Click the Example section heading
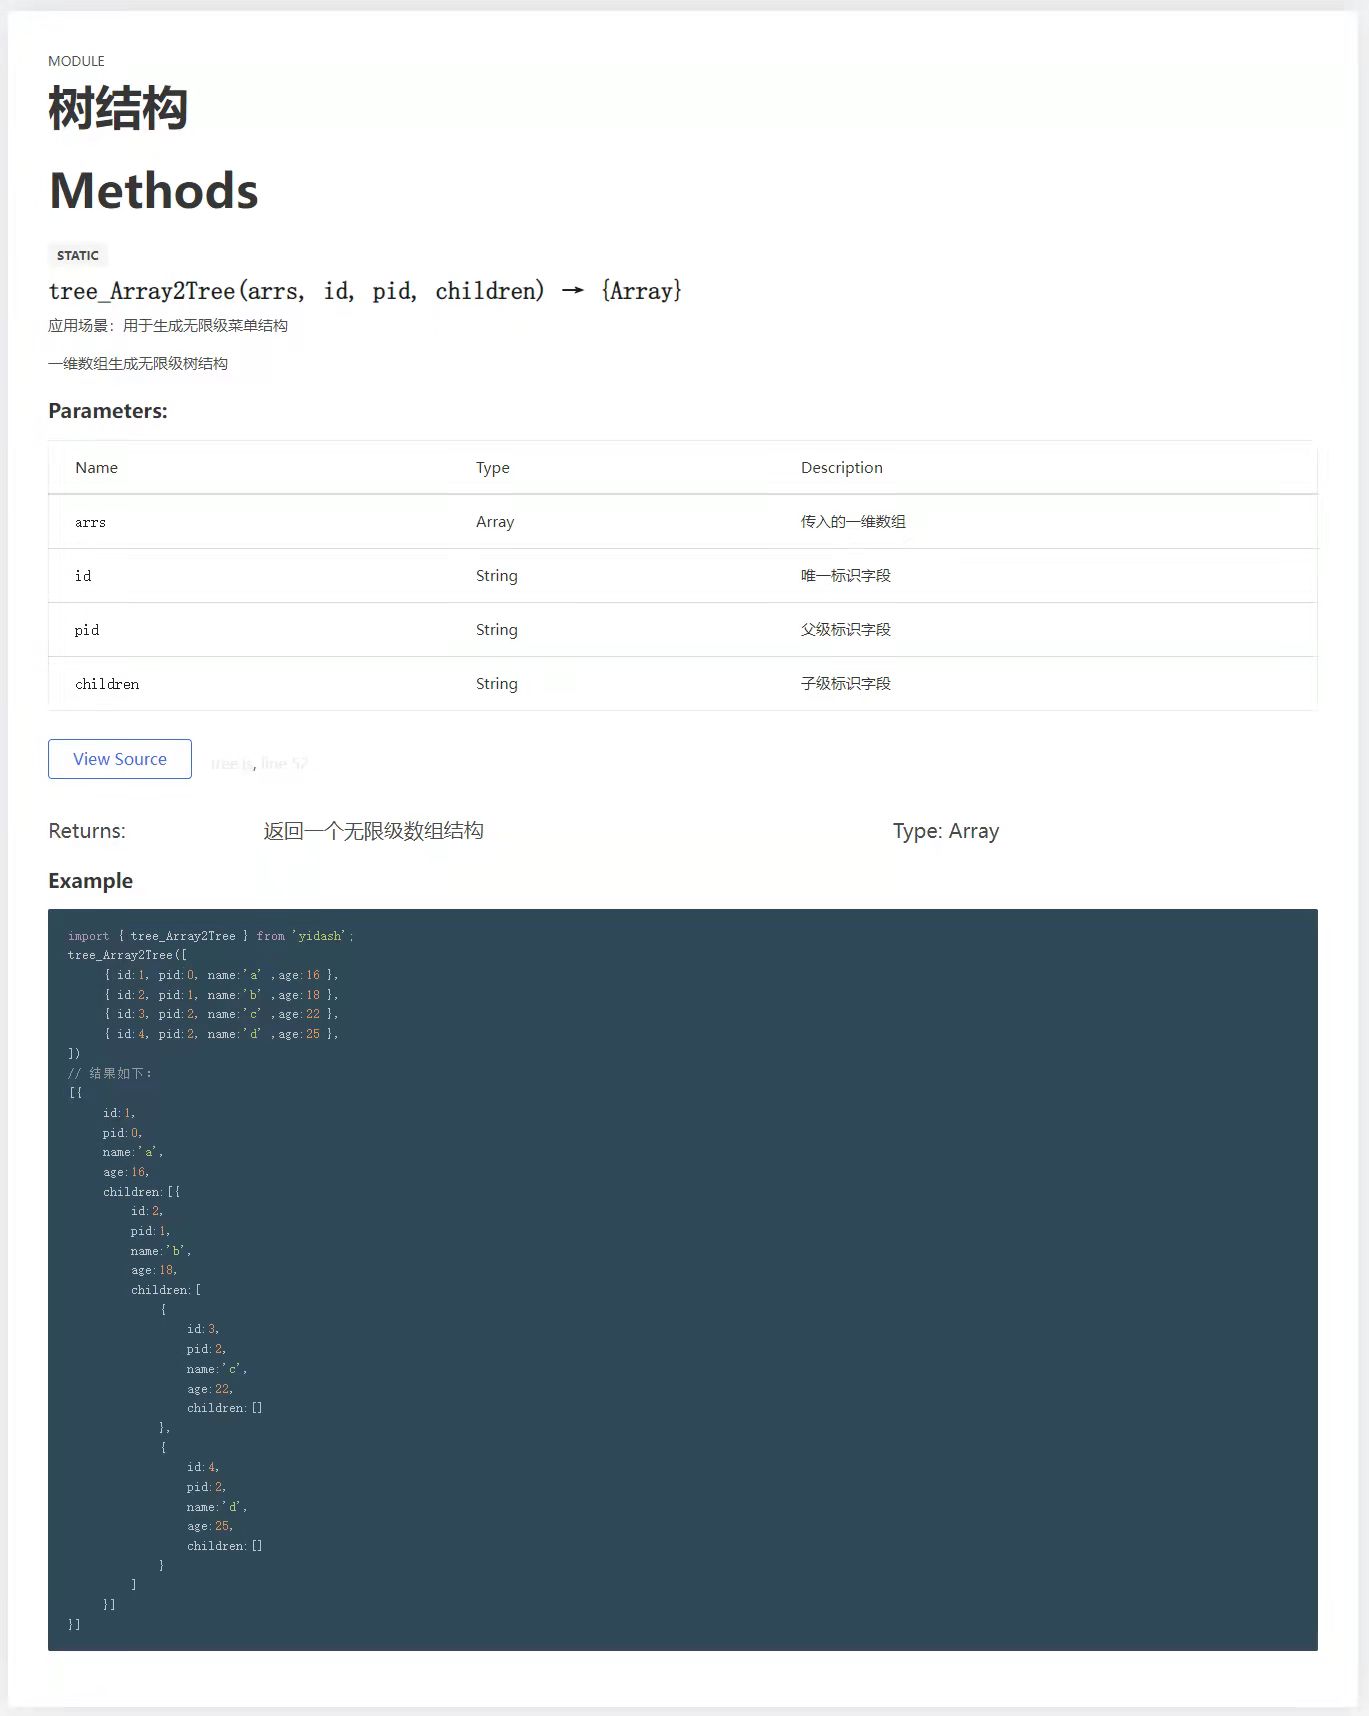 click(x=90, y=881)
